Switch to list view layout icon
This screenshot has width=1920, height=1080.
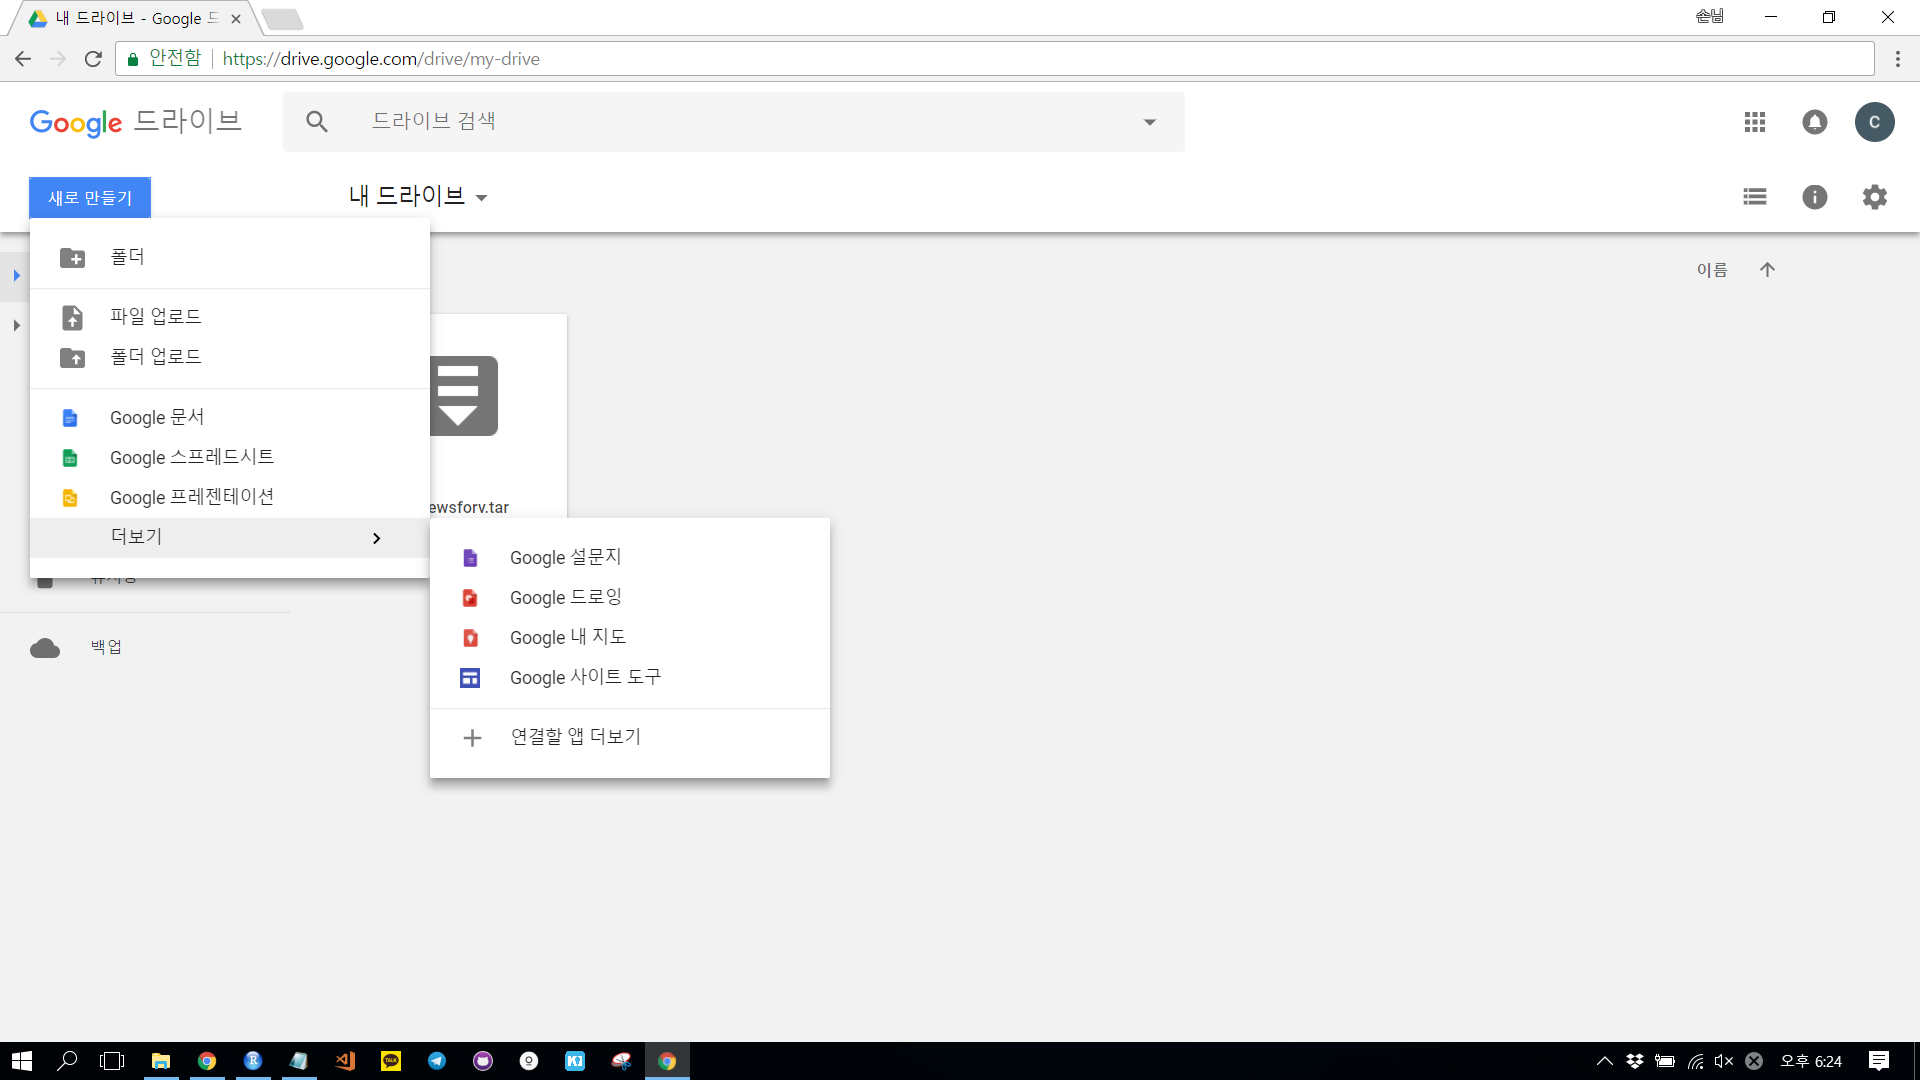click(x=1755, y=197)
